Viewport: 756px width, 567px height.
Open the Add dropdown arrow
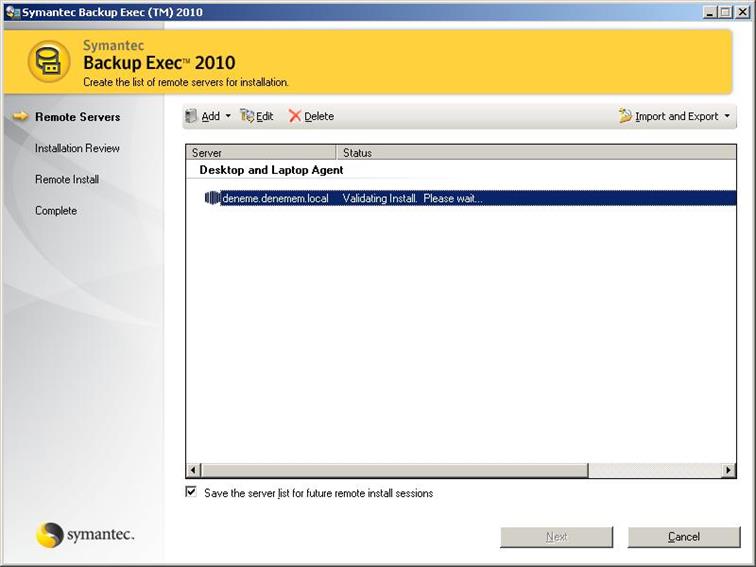228,116
